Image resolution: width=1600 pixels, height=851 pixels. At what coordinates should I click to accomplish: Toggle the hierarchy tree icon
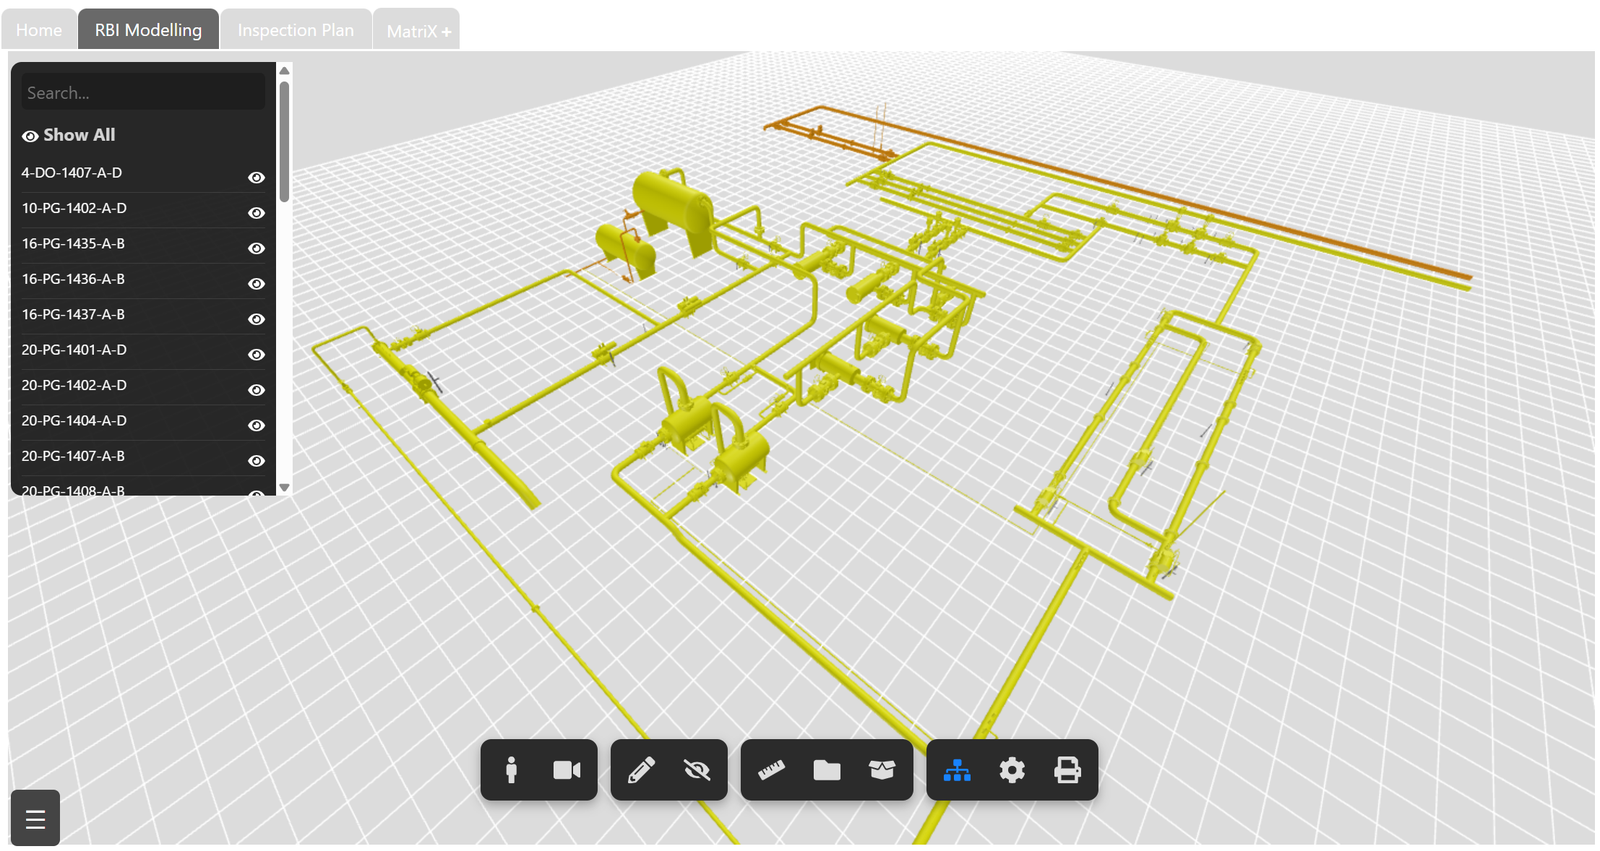click(957, 770)
